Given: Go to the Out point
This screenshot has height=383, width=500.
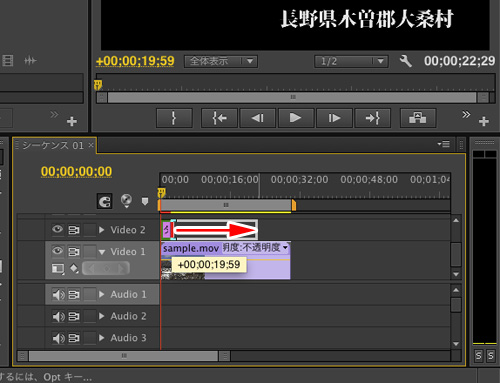Looking at the screenshot, I should (x=372, y=118).
